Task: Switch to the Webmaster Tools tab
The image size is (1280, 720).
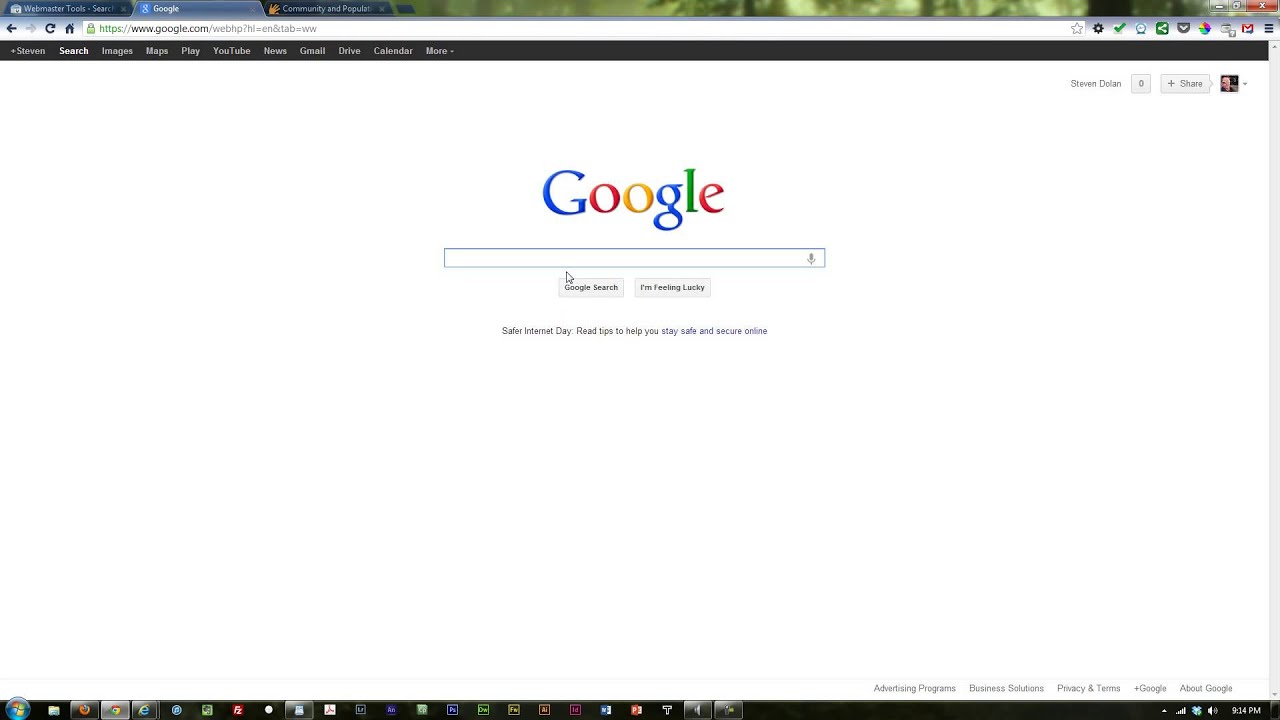Action: [68, 9]
